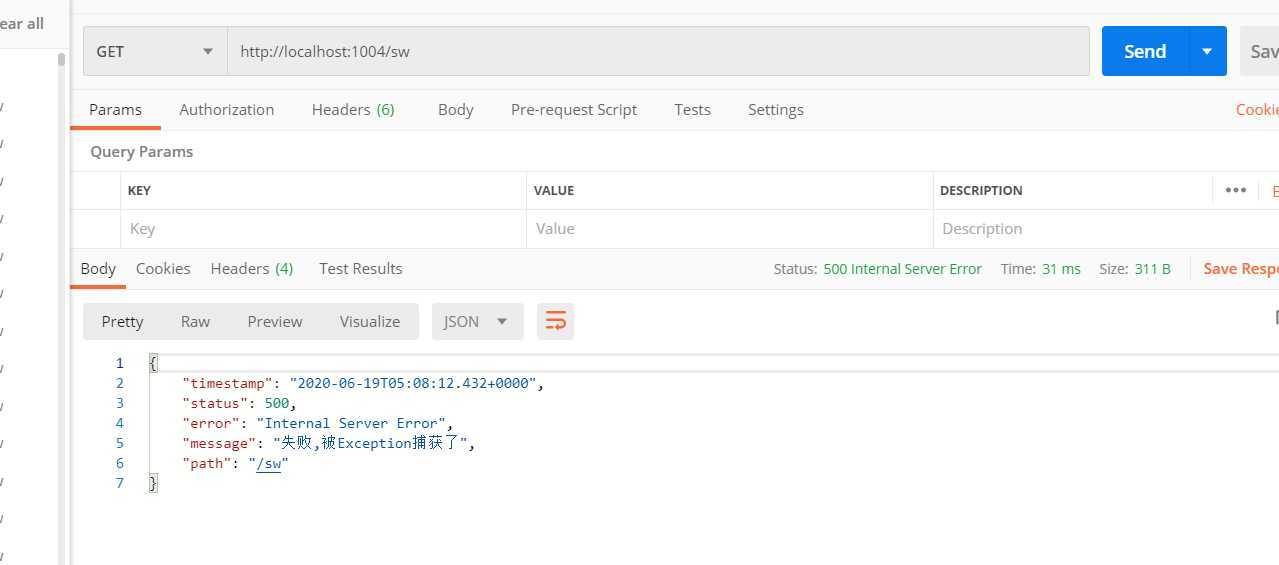
Task: Switch to the Authorization tab
Action: [x=226, y=110]
